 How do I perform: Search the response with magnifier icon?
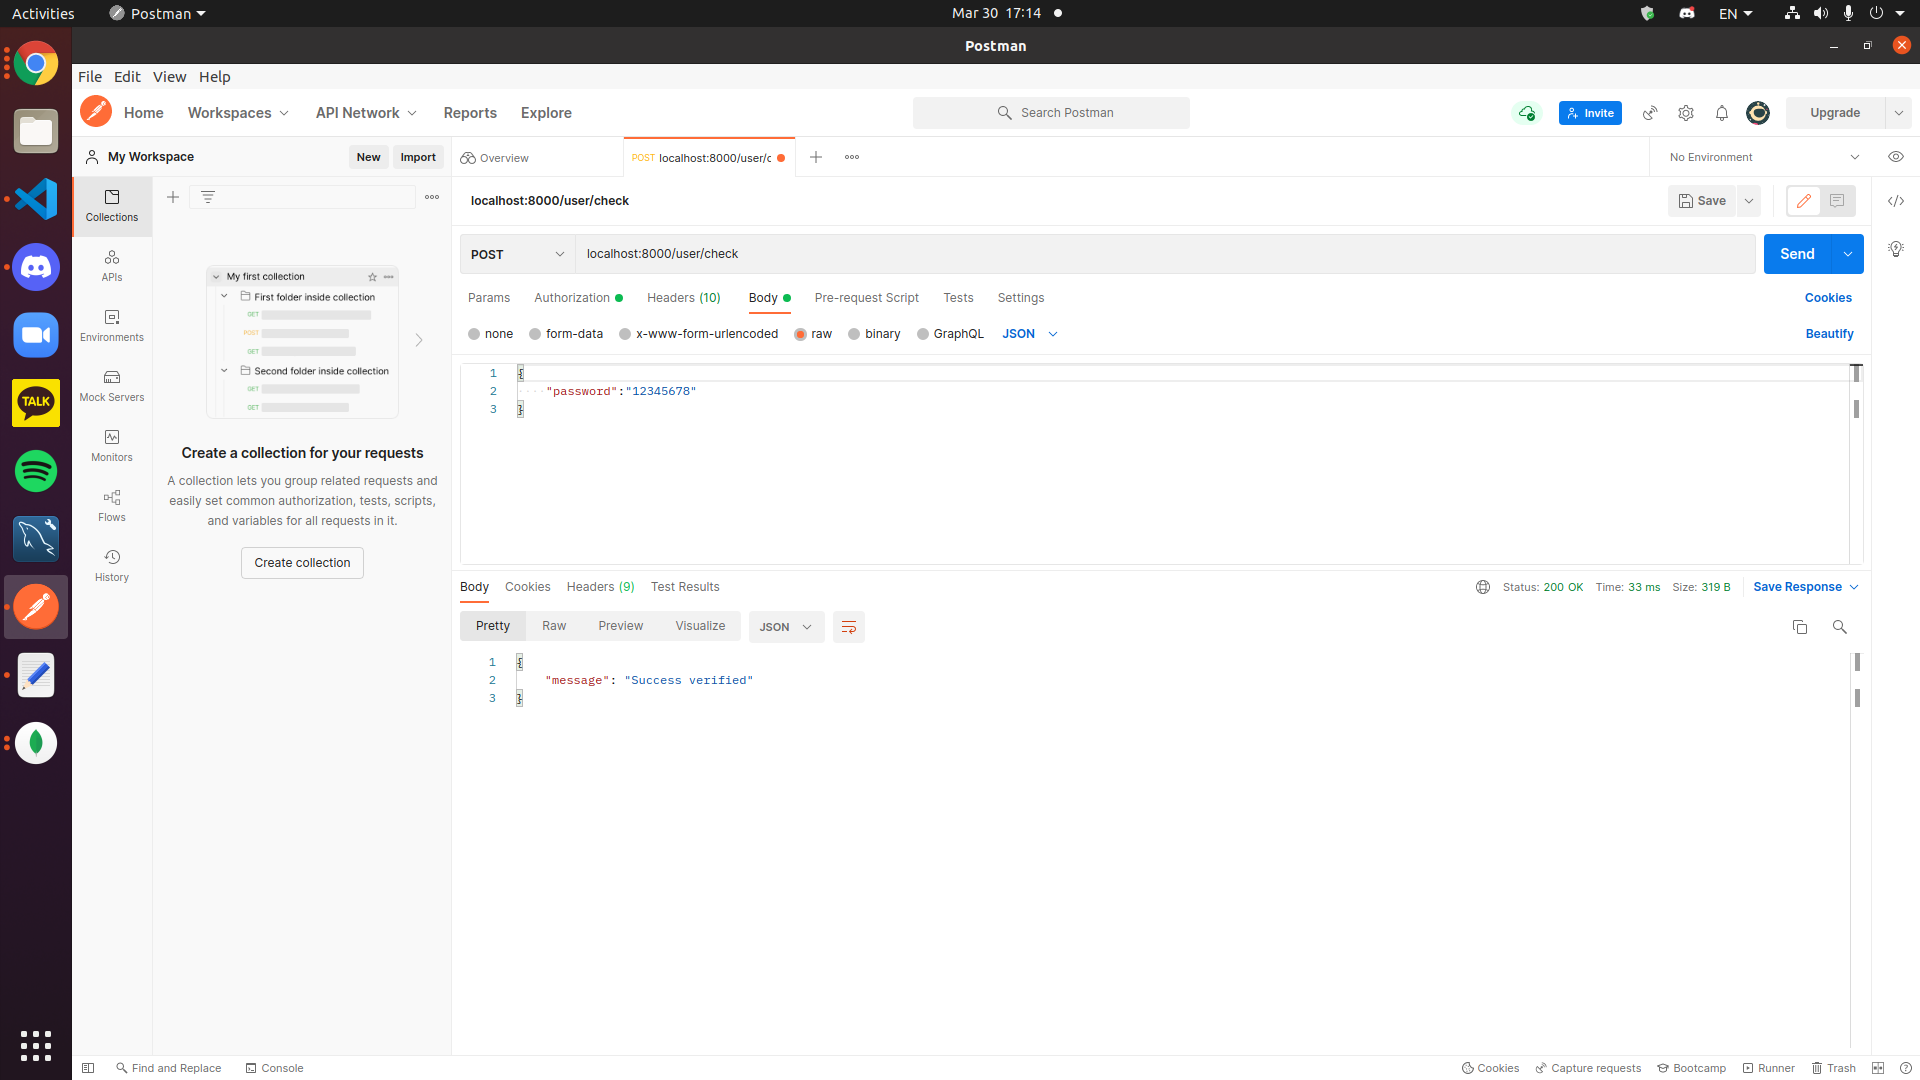click(x=1840, y=627)
